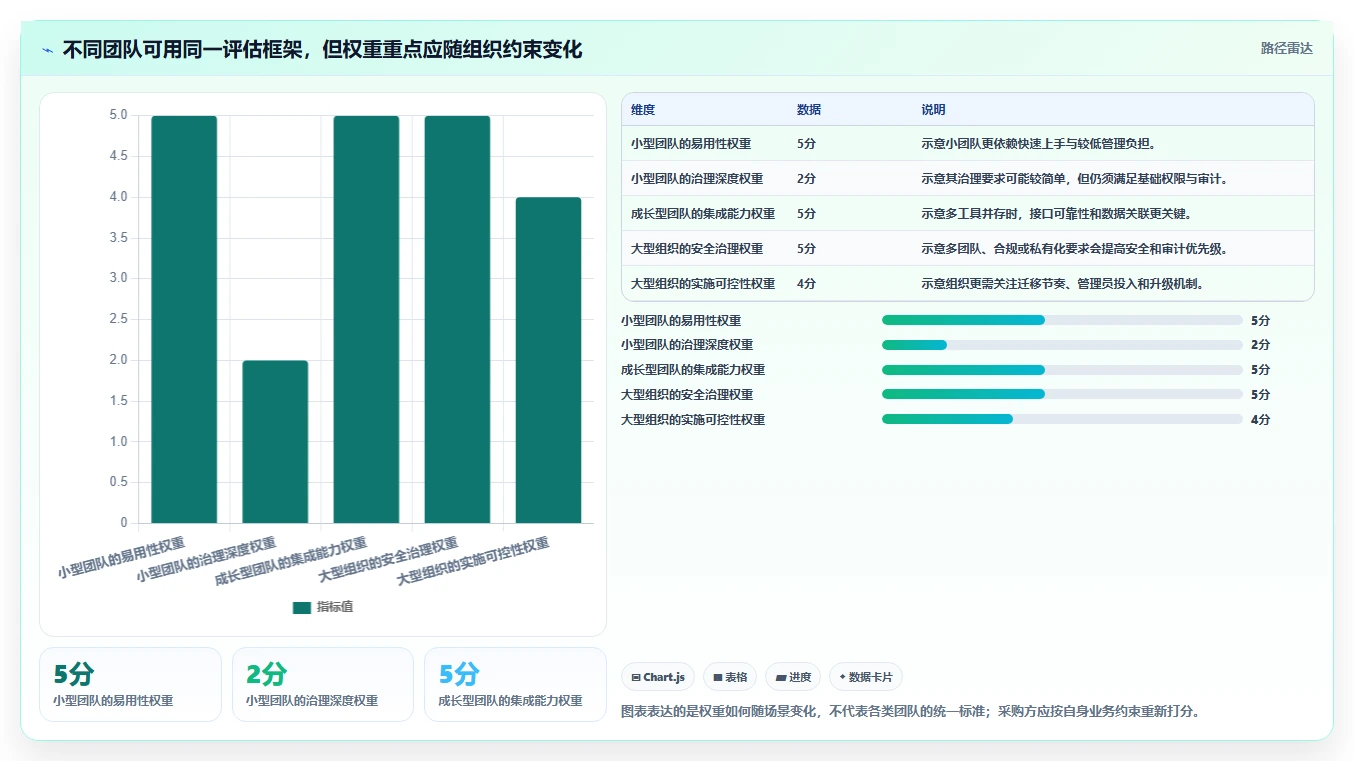The width and height of the screenshot is (1354, 761).
Task: Click the footnote beginning 图表表达的是权重
Action: coord(910,712)
